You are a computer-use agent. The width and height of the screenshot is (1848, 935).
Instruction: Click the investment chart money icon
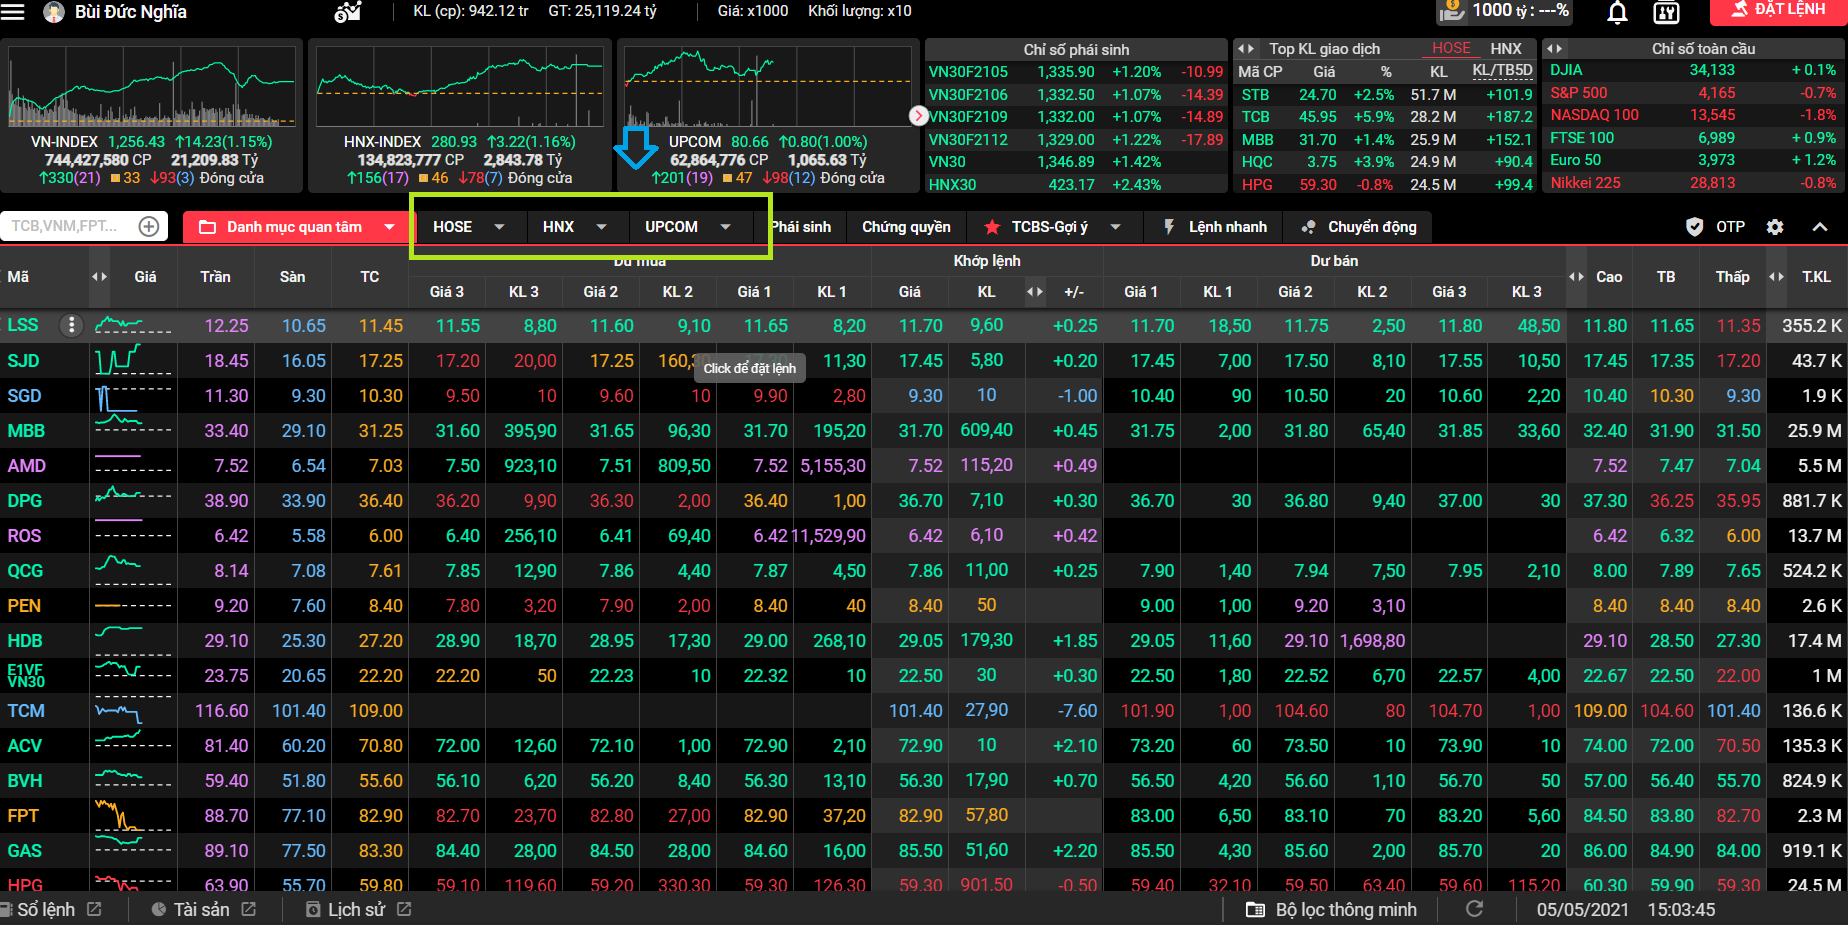(x=348, y=12)
